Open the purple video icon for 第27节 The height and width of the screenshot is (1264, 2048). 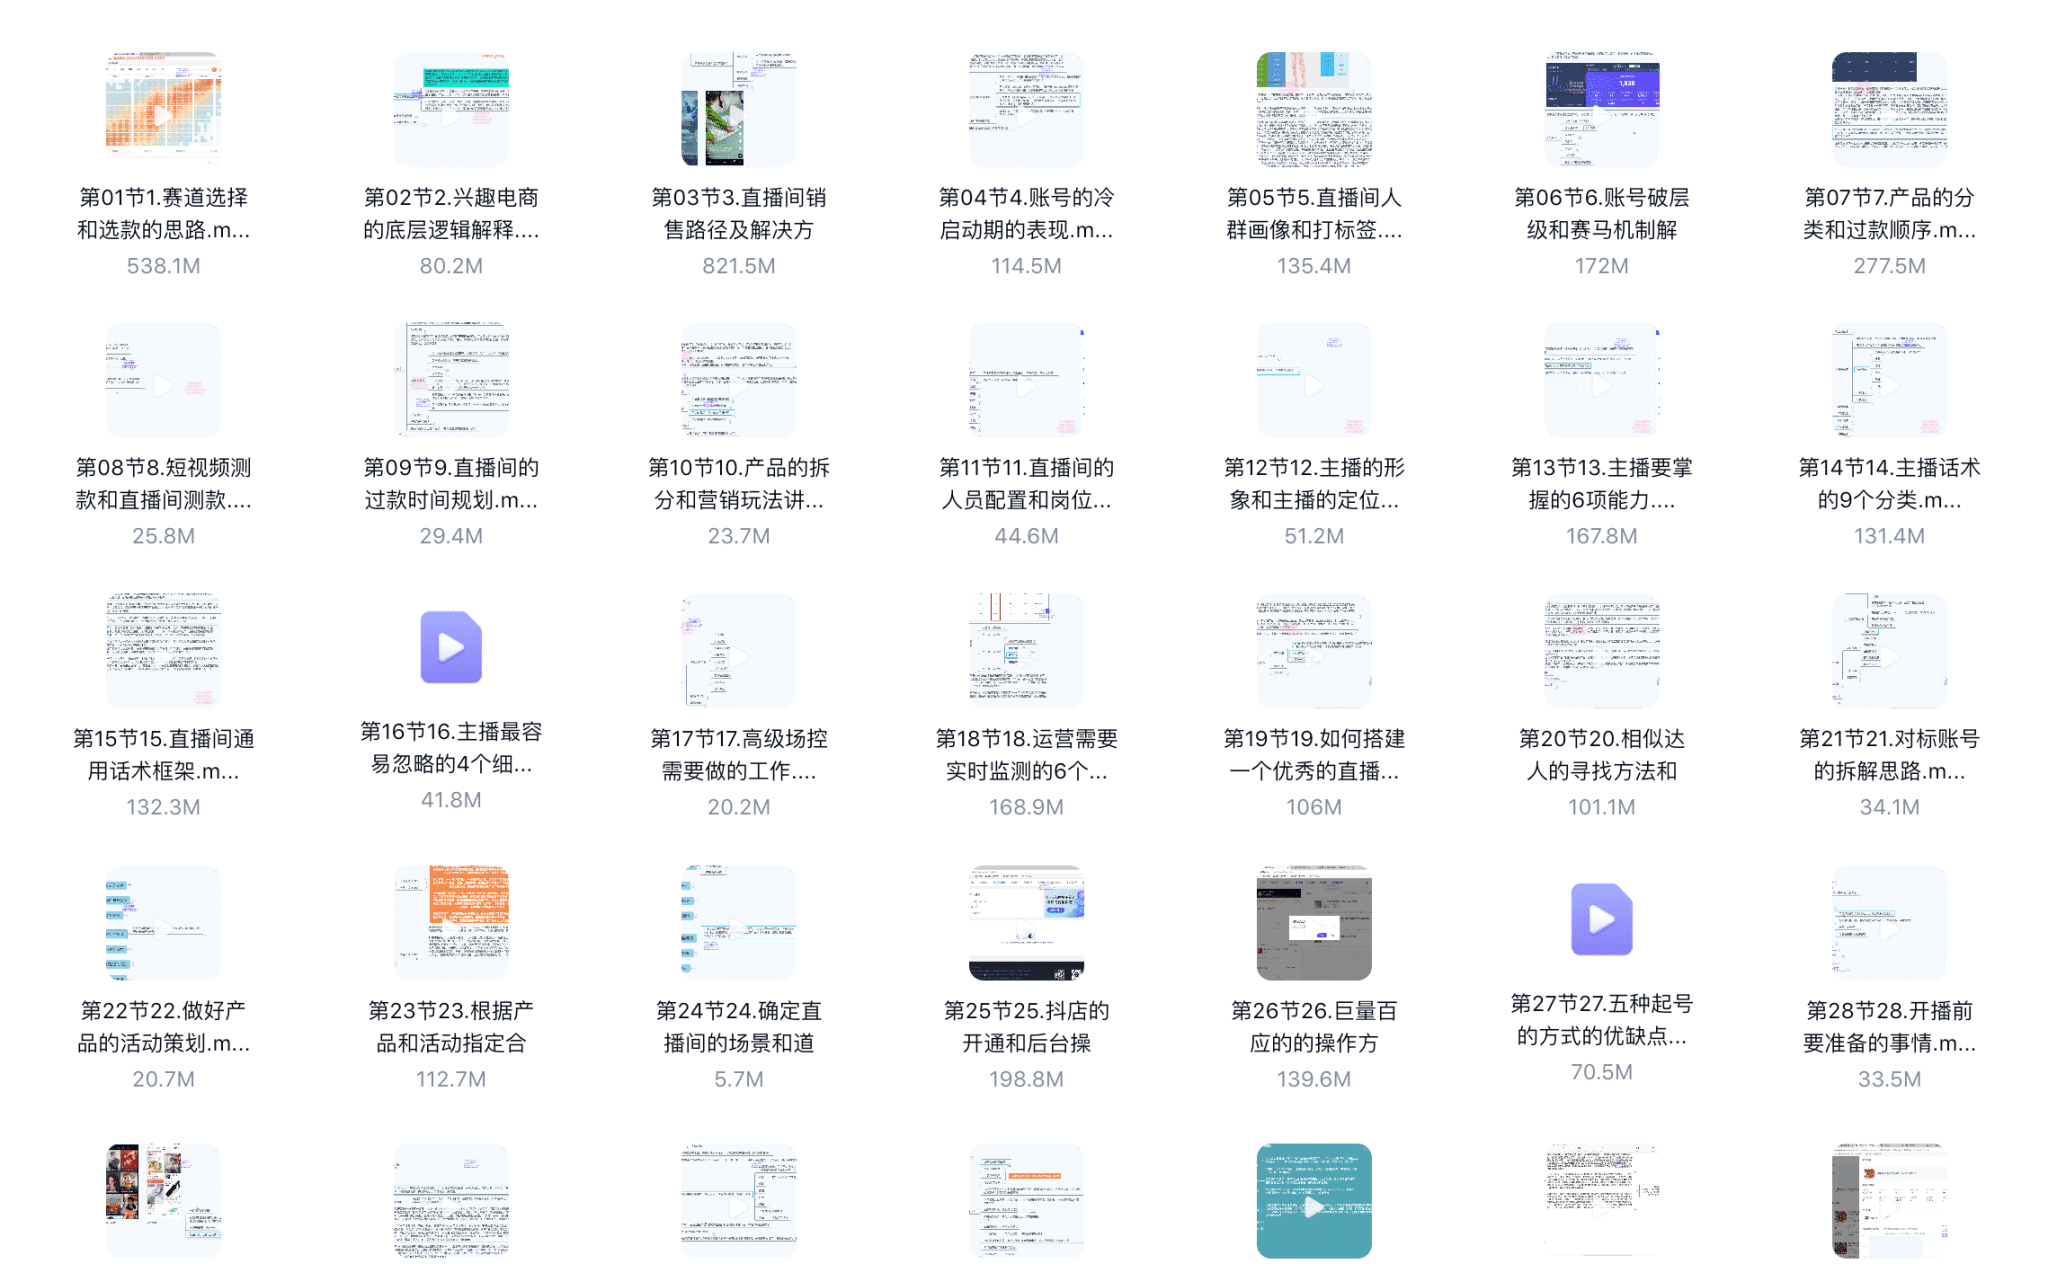(x=1601, y=919)
